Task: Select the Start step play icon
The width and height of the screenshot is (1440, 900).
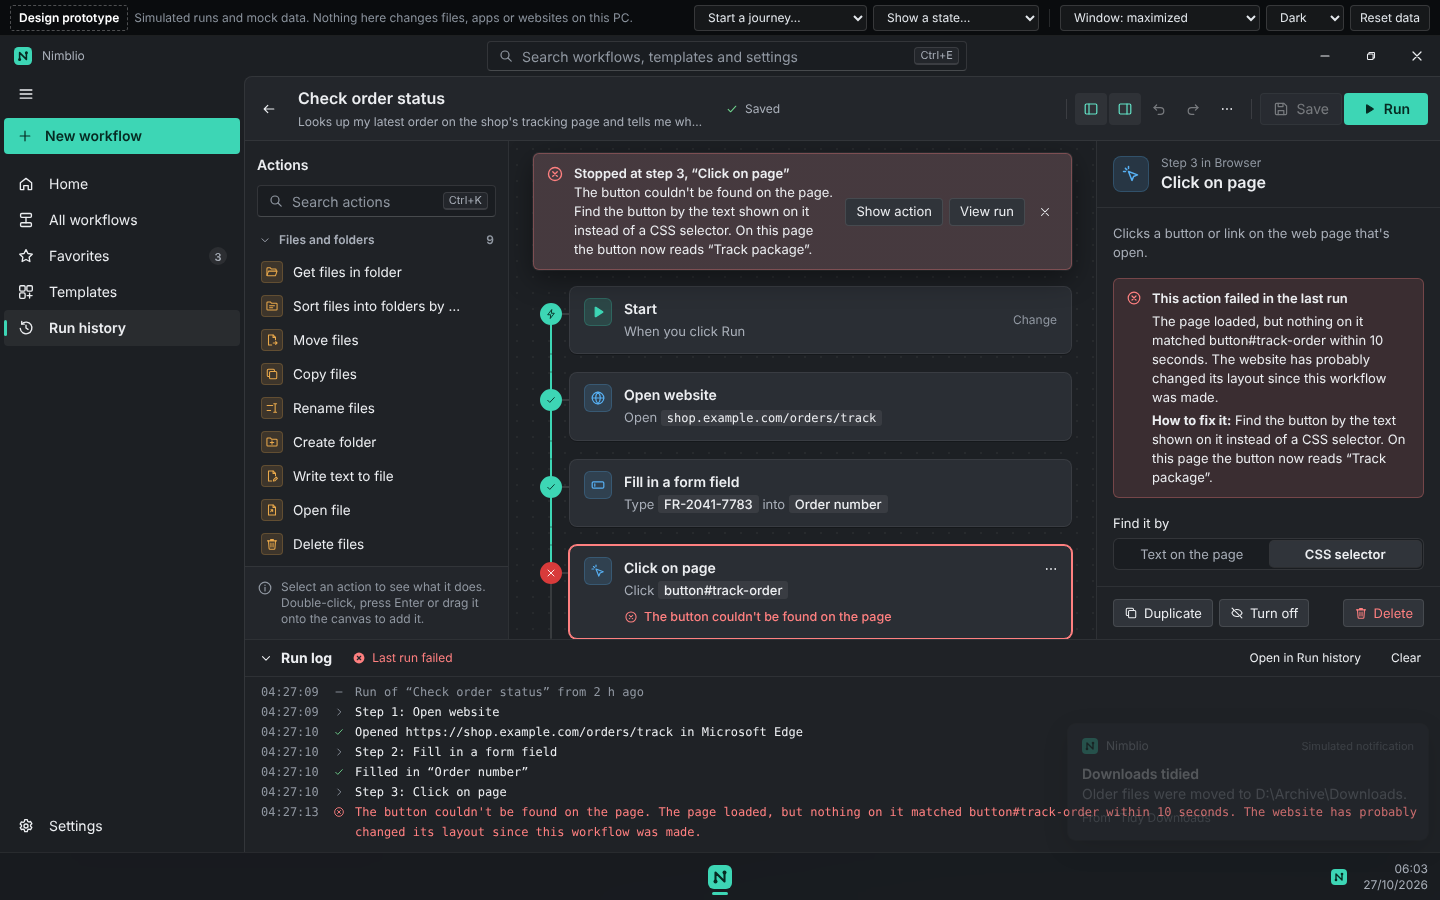Action: (x=598, y=312)
